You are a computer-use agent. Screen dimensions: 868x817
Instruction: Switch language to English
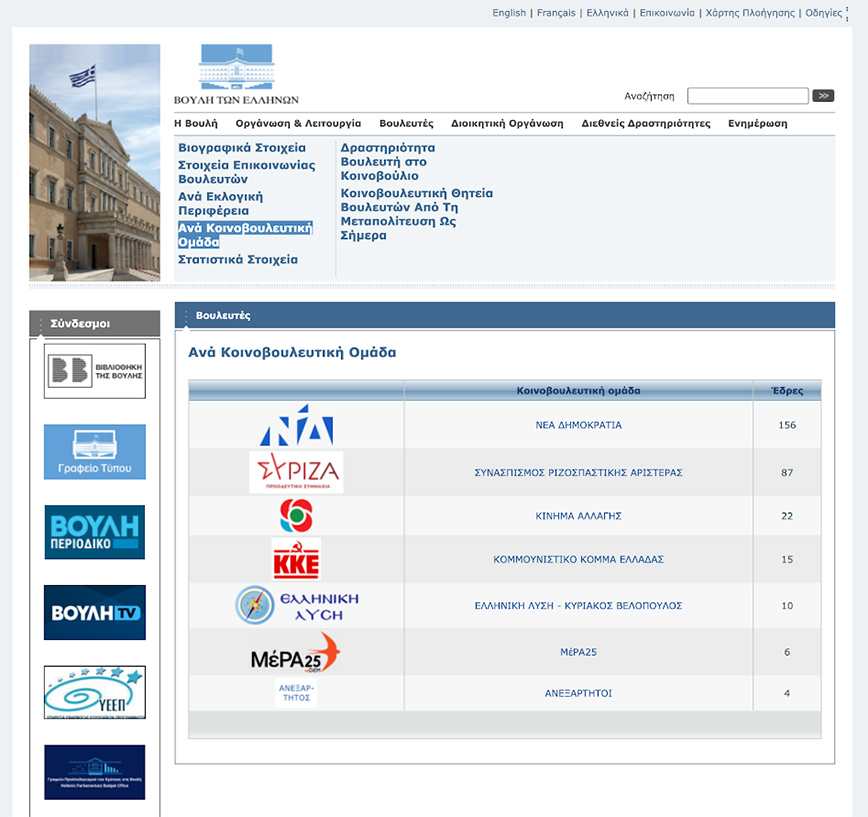pos(509,13)
